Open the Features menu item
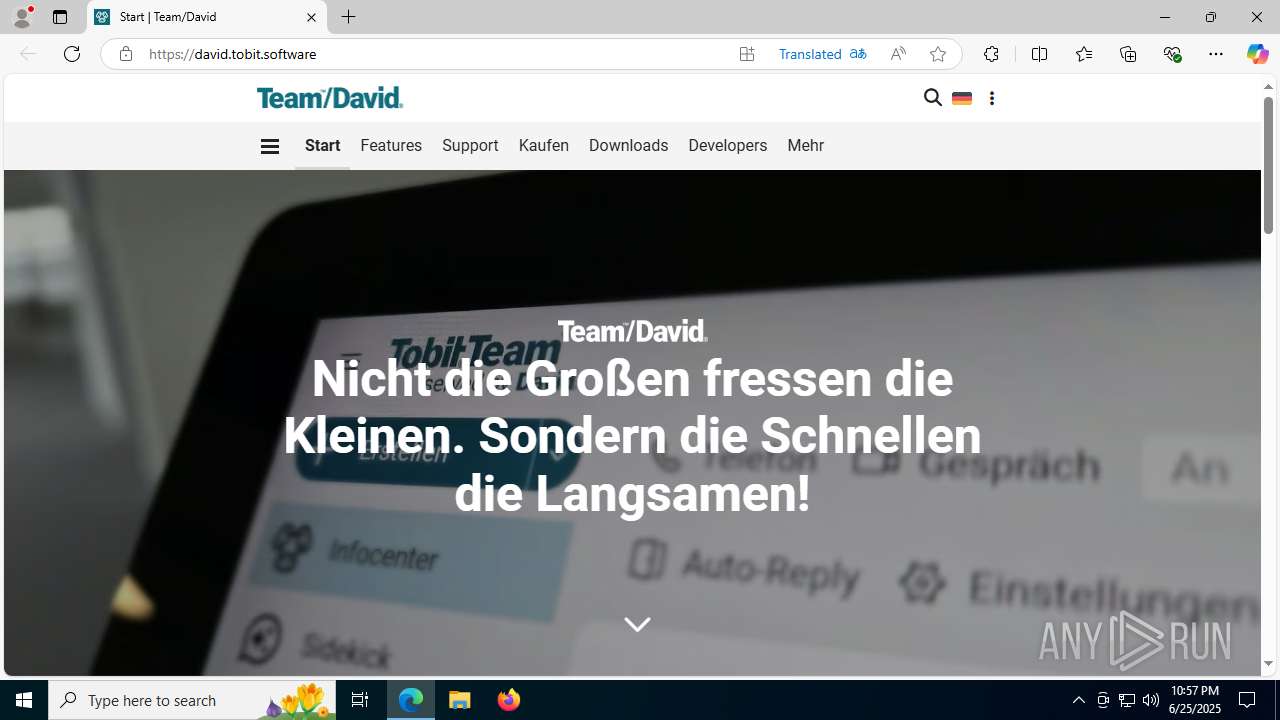The height and width of the screenshot is (720, 1280). (391, 146)
